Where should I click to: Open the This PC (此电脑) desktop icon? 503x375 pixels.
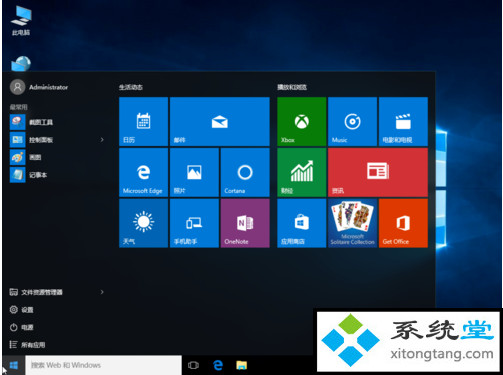point(21,20)
